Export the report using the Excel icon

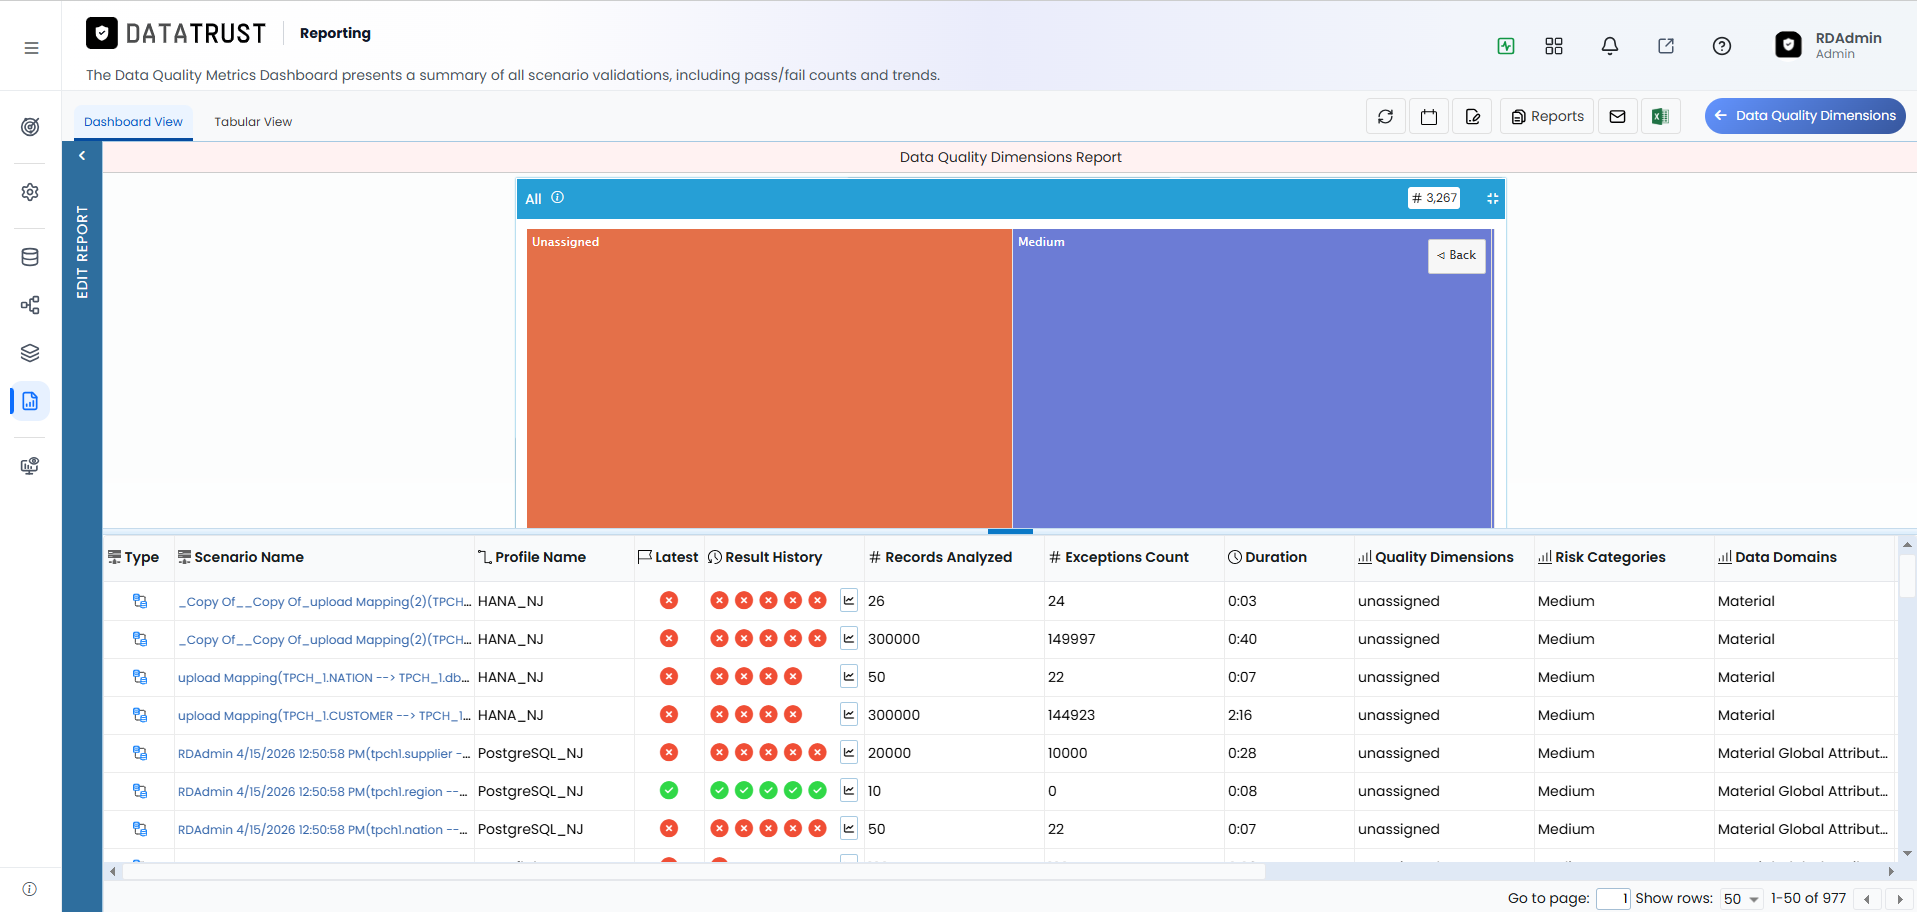[1660, 117]
